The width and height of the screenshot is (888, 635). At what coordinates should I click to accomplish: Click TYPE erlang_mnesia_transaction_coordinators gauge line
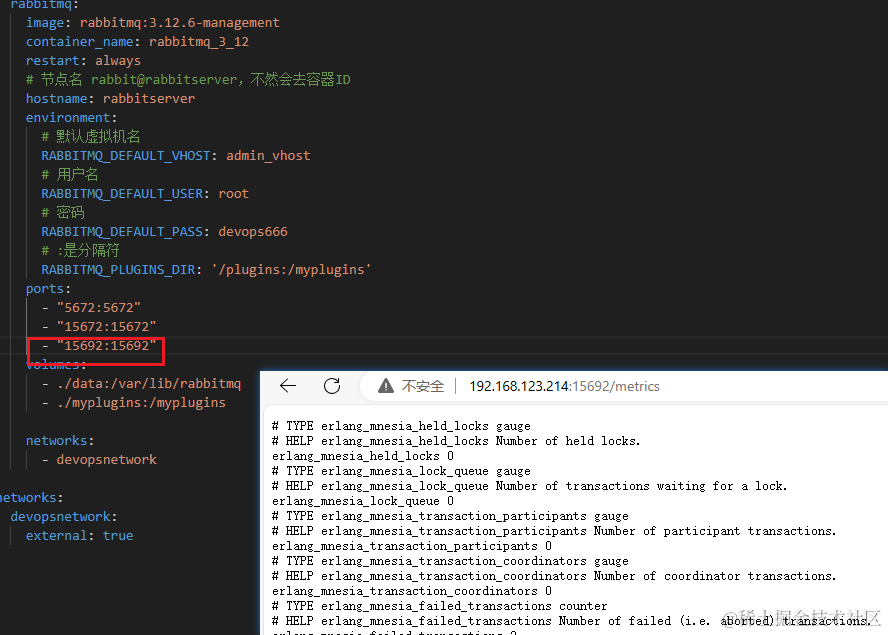point(450,561)
